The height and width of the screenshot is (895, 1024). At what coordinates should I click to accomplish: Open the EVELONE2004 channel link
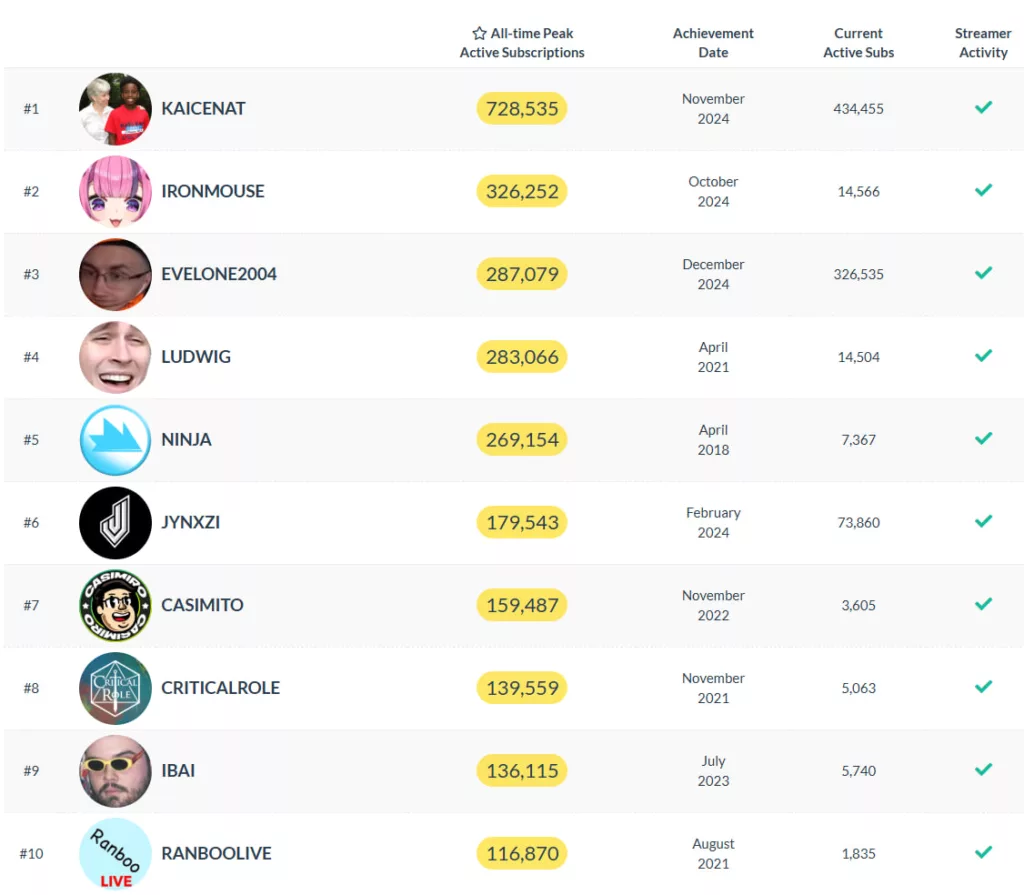point(219,274)
